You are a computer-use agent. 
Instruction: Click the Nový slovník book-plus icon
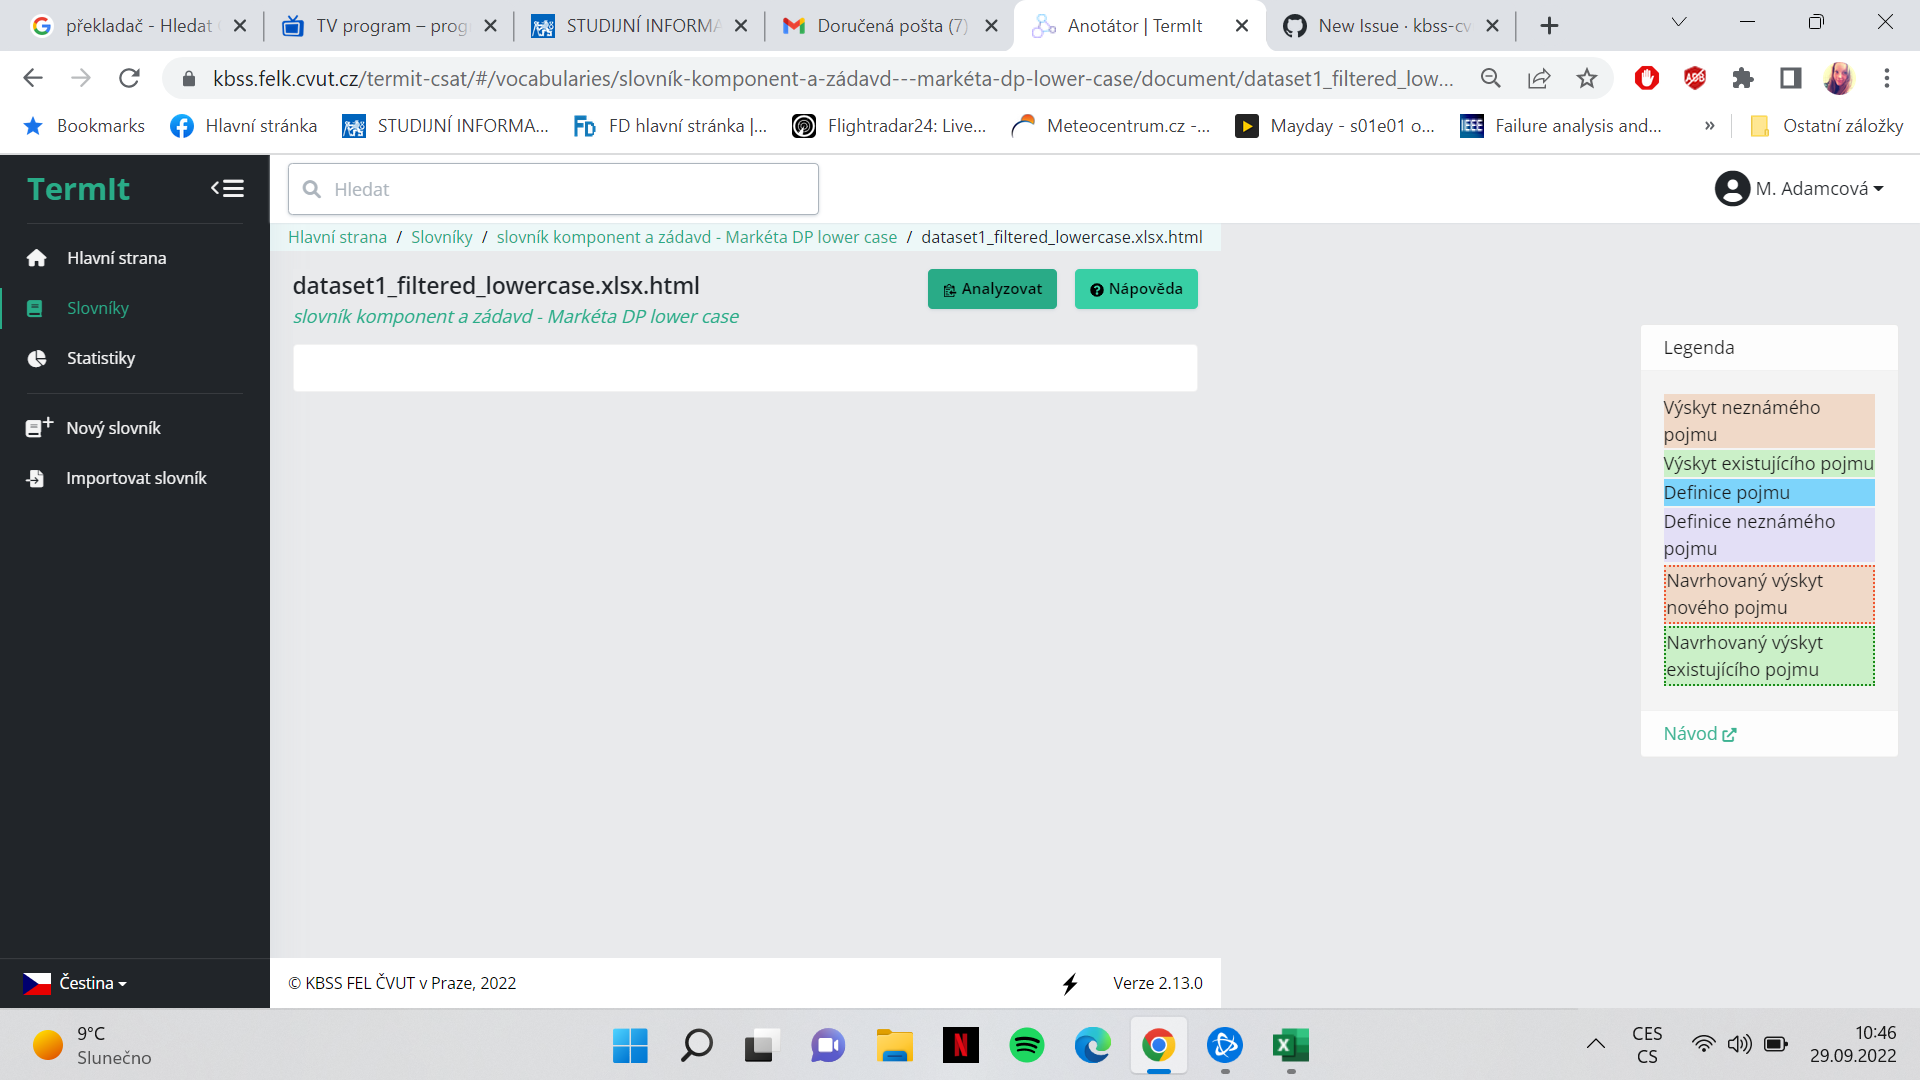(x=38, y=428)
